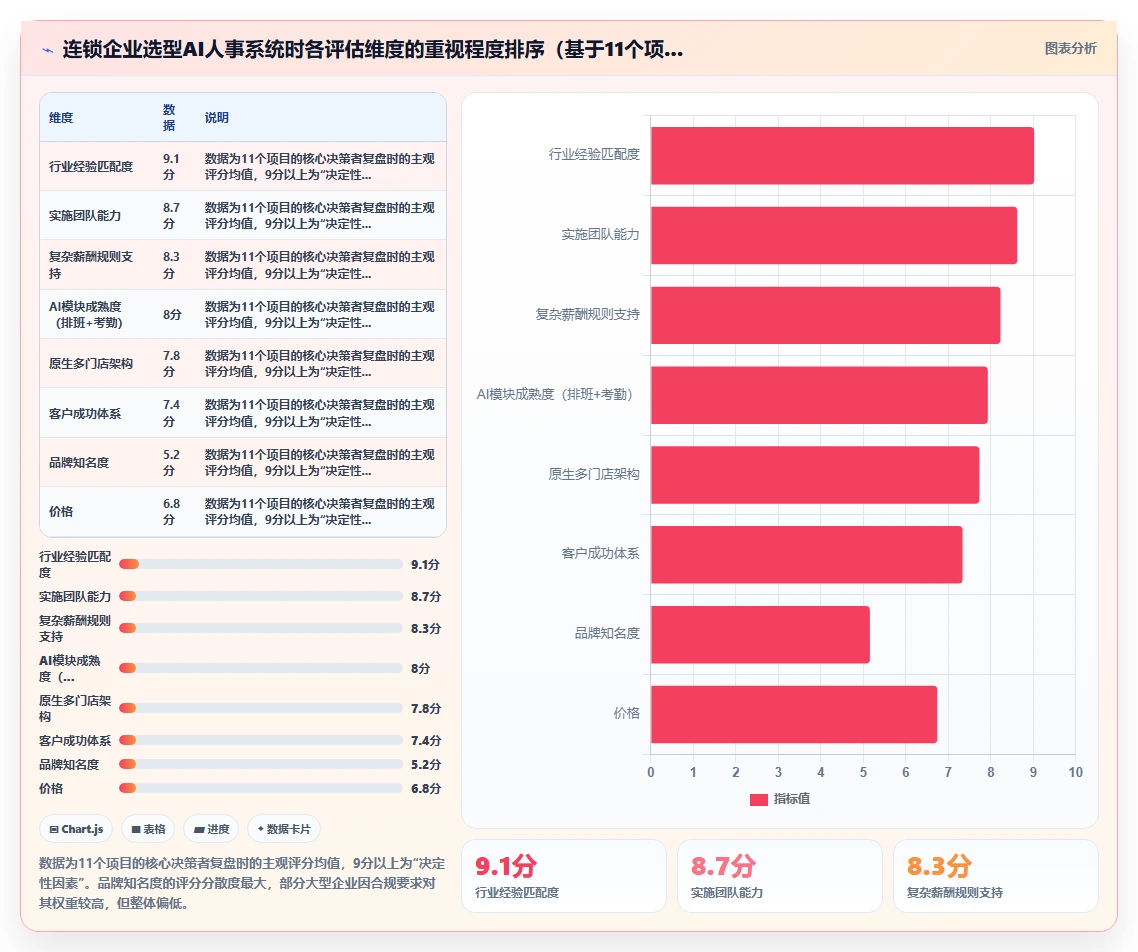Select the Chart.js tag chip
This screenshot has height=952, width=1138.
[76, 829]
